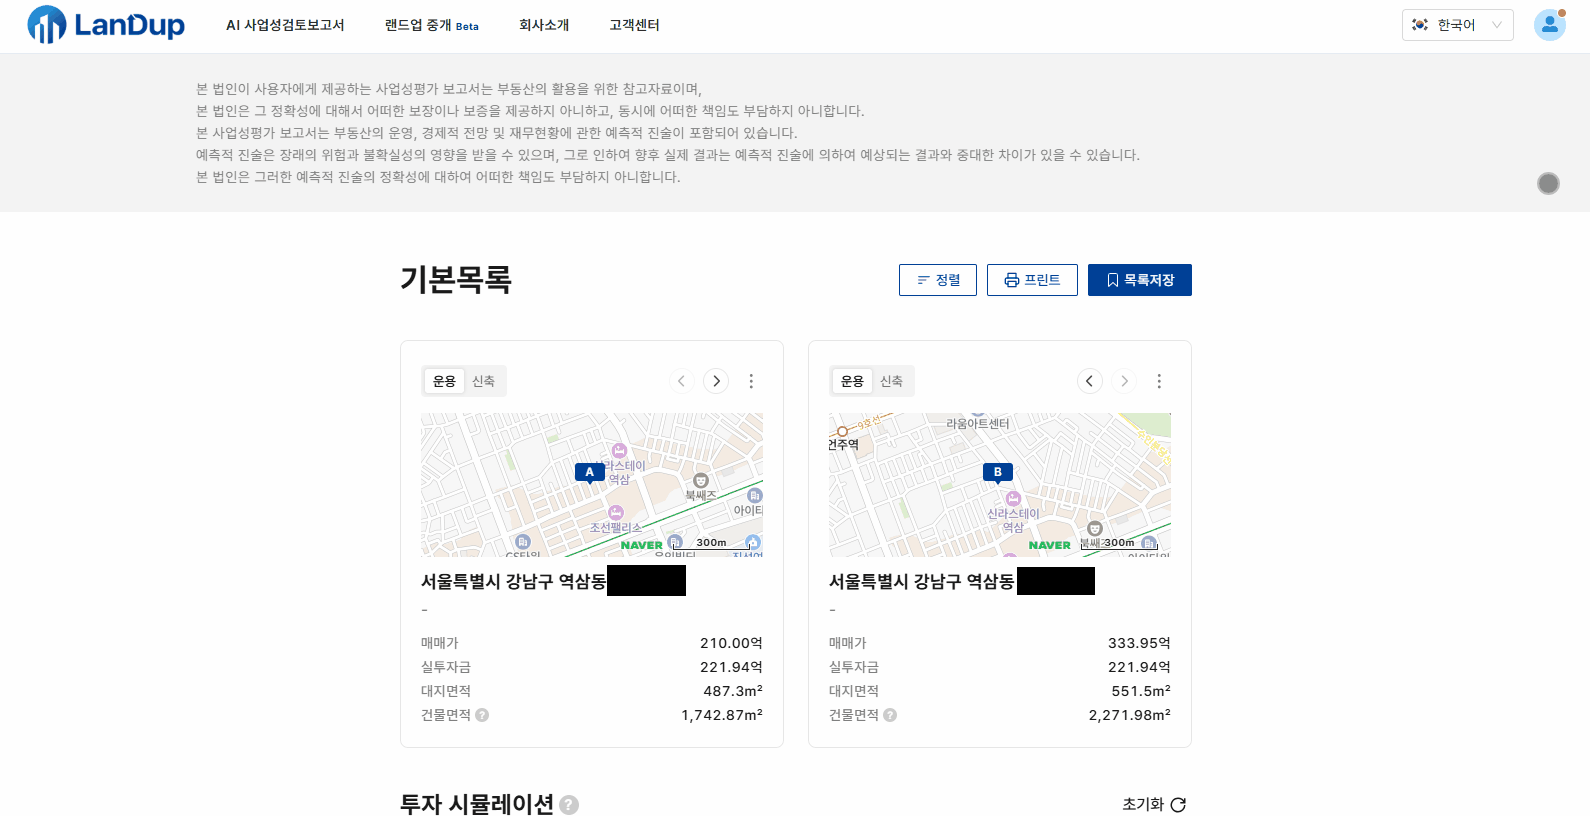Open the three-dot menu on property B card

click(1159, 381)
